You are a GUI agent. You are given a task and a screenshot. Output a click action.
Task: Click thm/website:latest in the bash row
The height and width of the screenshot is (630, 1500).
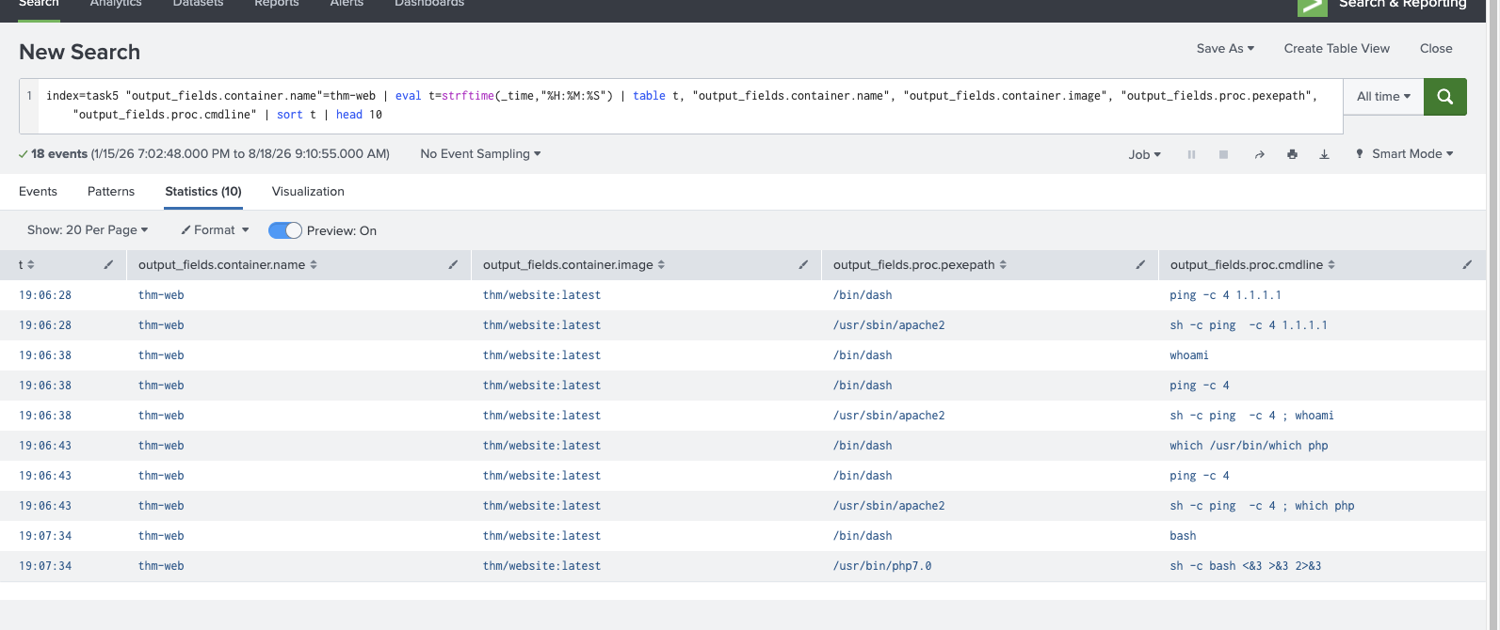pyautogui.click(x=541, y=535)
